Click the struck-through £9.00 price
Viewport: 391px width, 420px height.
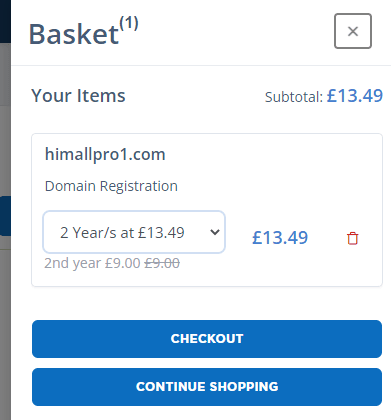[x=162, y=263]
